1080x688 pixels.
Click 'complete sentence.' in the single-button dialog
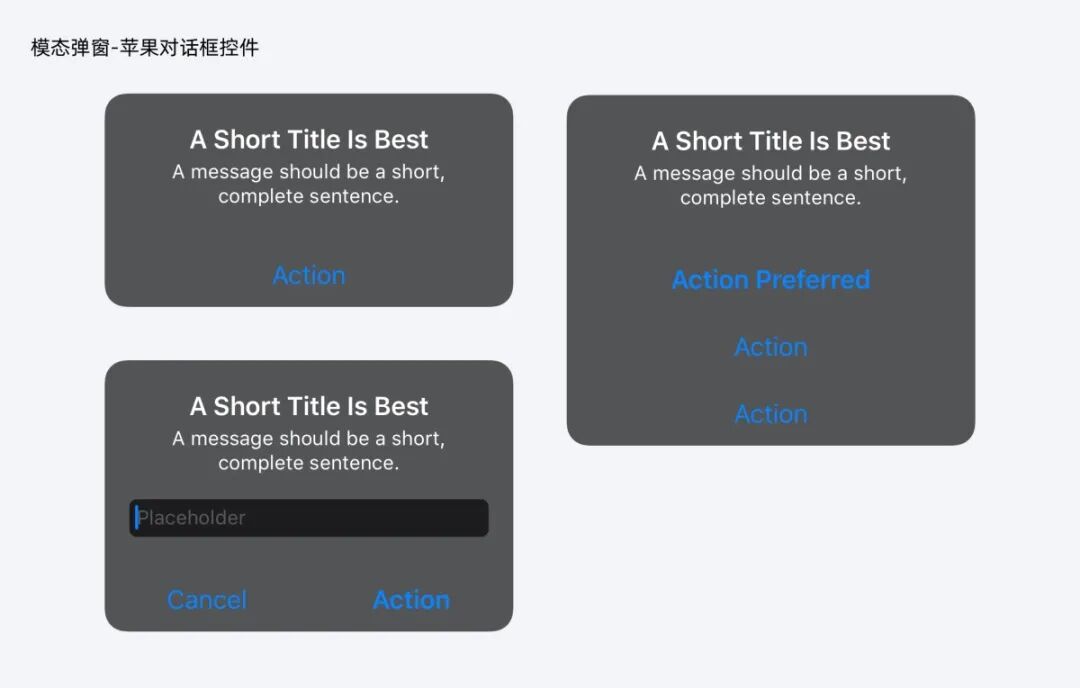pyautogui.click(x=309, y=196)
